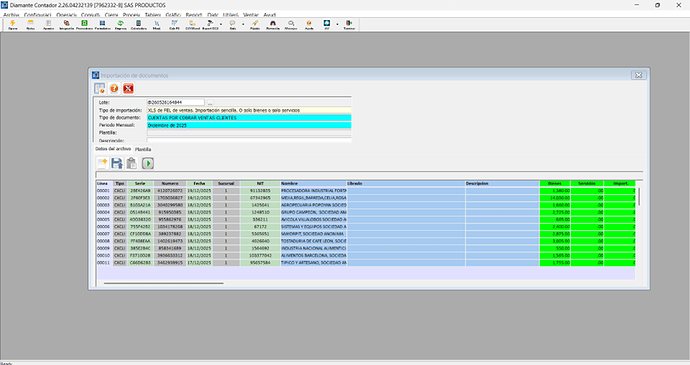Click the Fecha column header
The image size is (690, 365).
coord(199,183)
